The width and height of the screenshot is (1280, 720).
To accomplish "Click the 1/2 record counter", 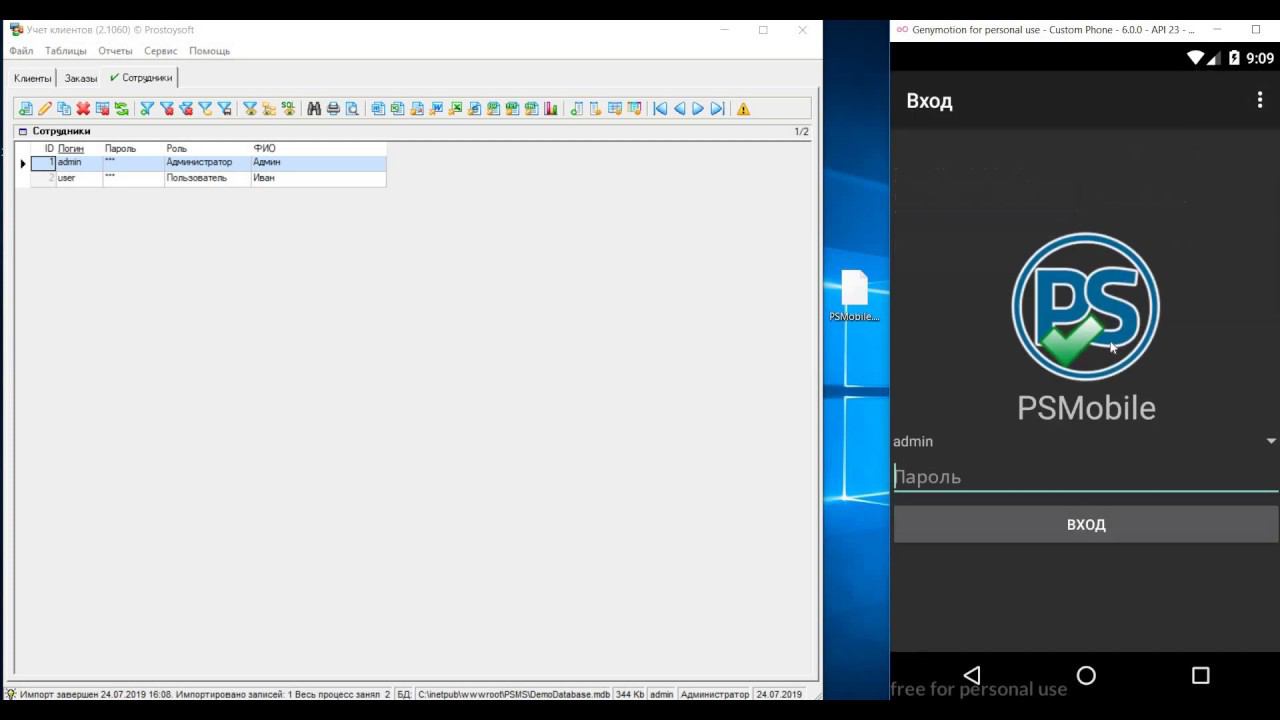I will tap(801, 131).
